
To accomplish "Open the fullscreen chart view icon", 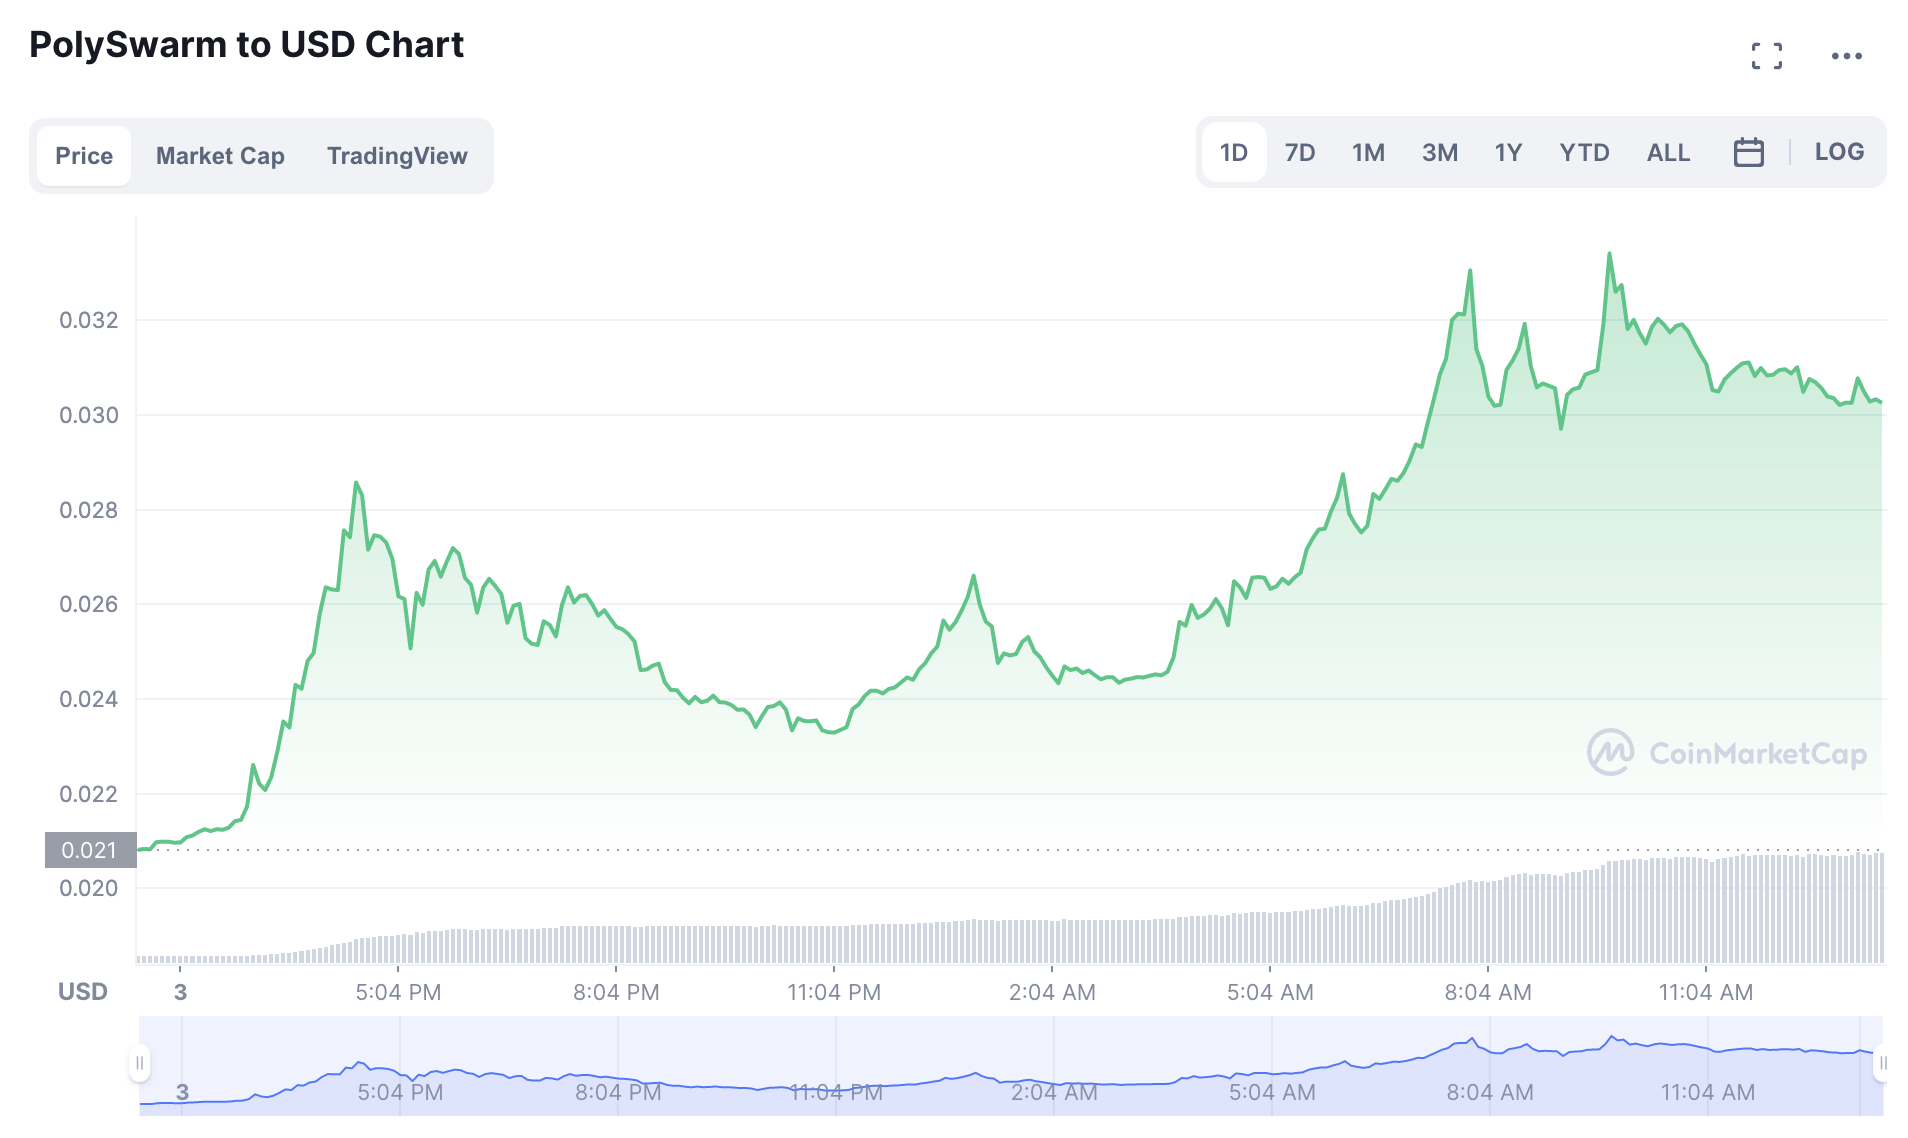I will click(1766, 56).
